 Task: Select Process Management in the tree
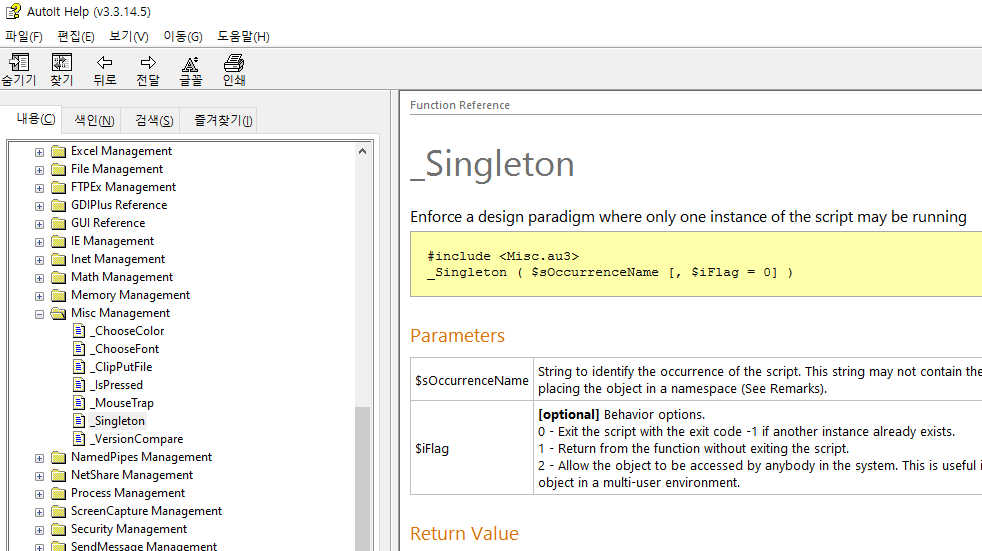[128, 493]
